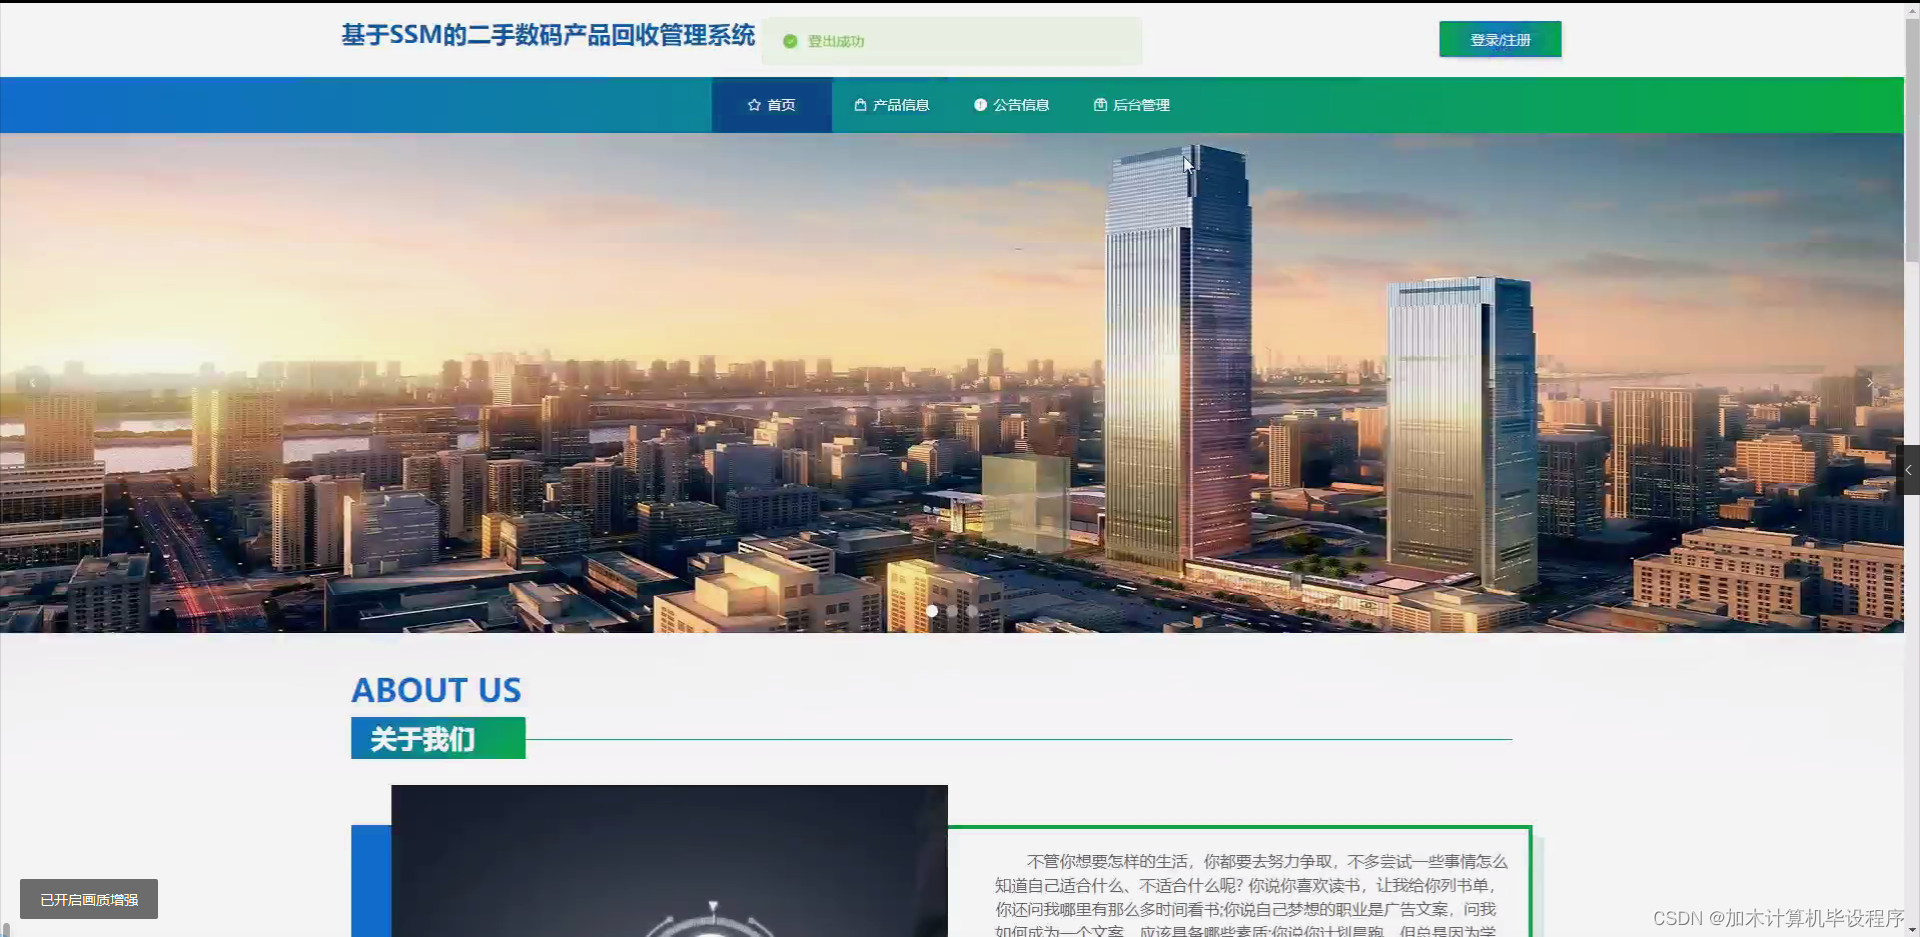Click the 登出成功 notification message
1920x937 pixels.
pyautogui.click(x=952, y=41)
